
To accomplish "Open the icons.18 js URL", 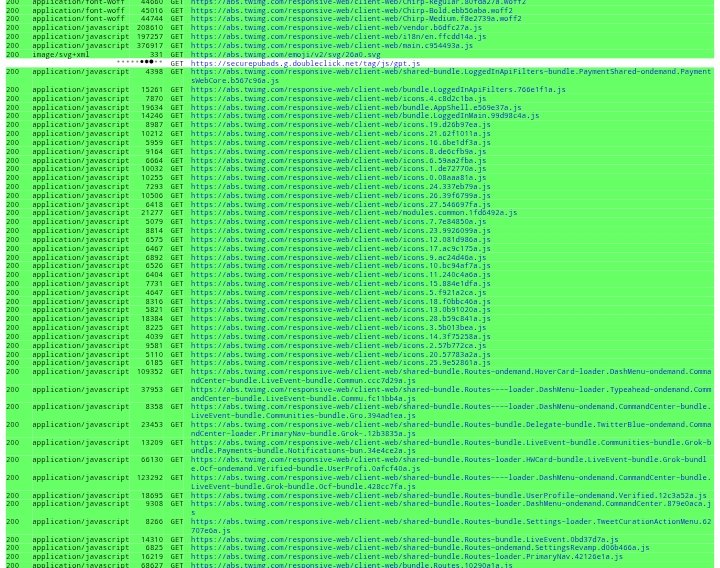I will (341, 301).
